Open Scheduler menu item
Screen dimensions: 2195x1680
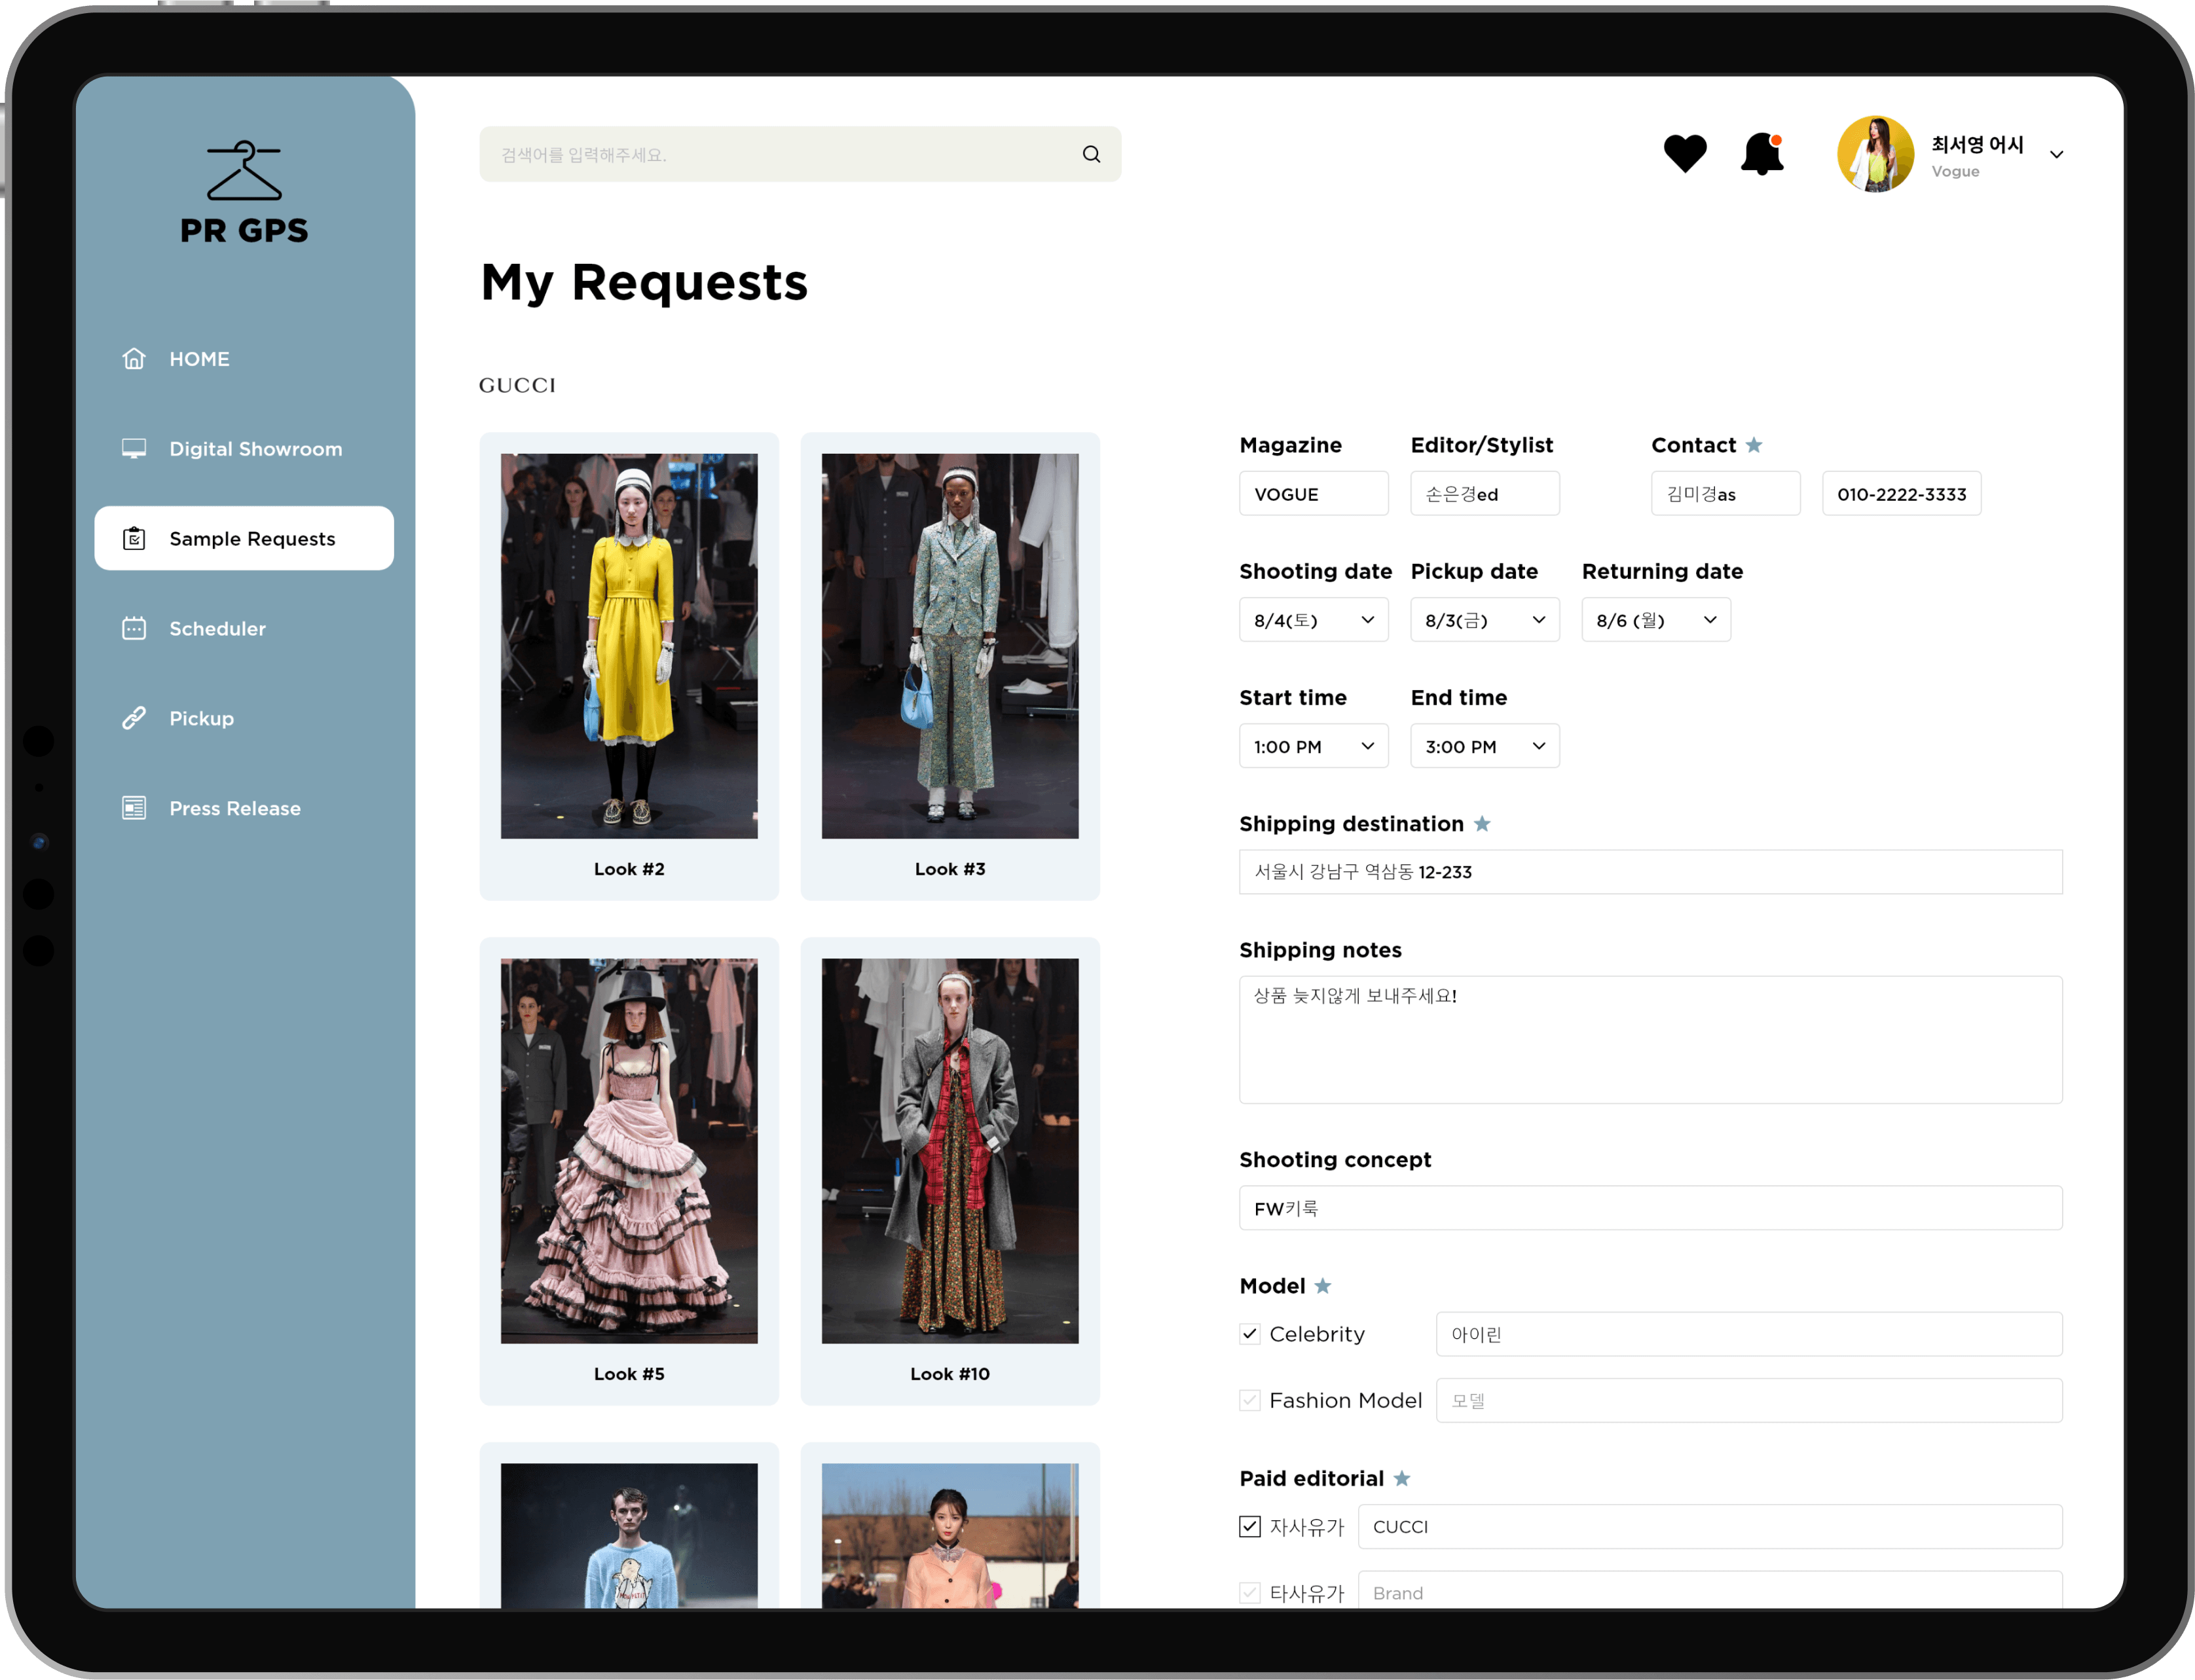244,628
